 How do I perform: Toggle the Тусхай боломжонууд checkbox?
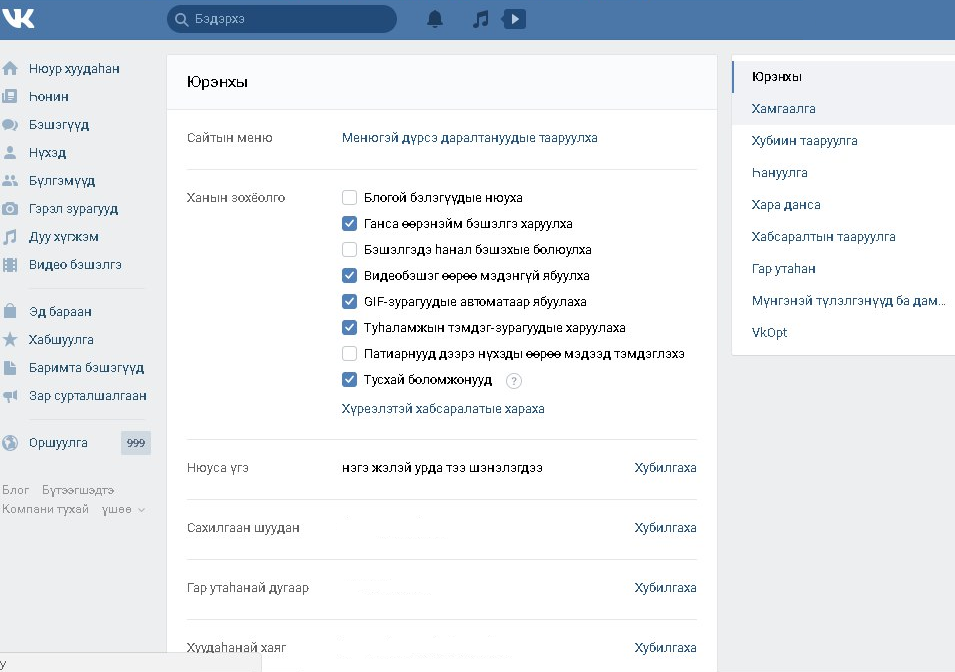pos(349,380)
